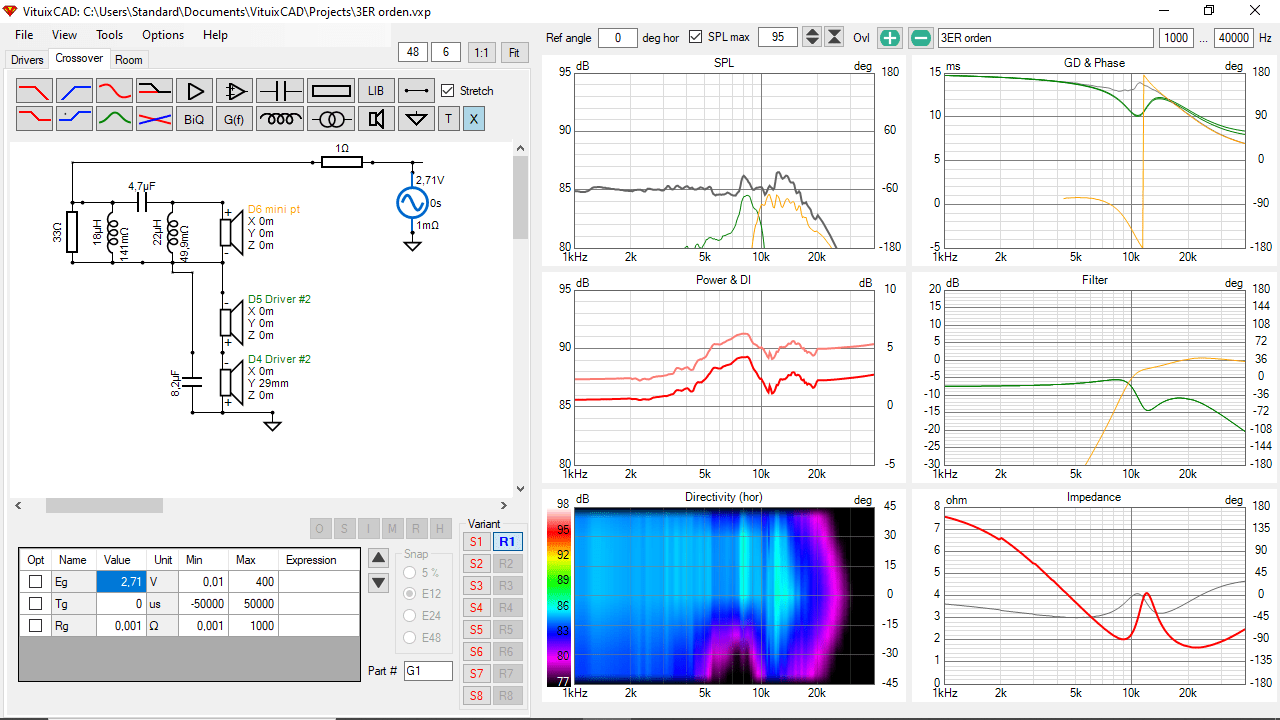Open the View menu
1280x720 pixels.
(64, 35)
